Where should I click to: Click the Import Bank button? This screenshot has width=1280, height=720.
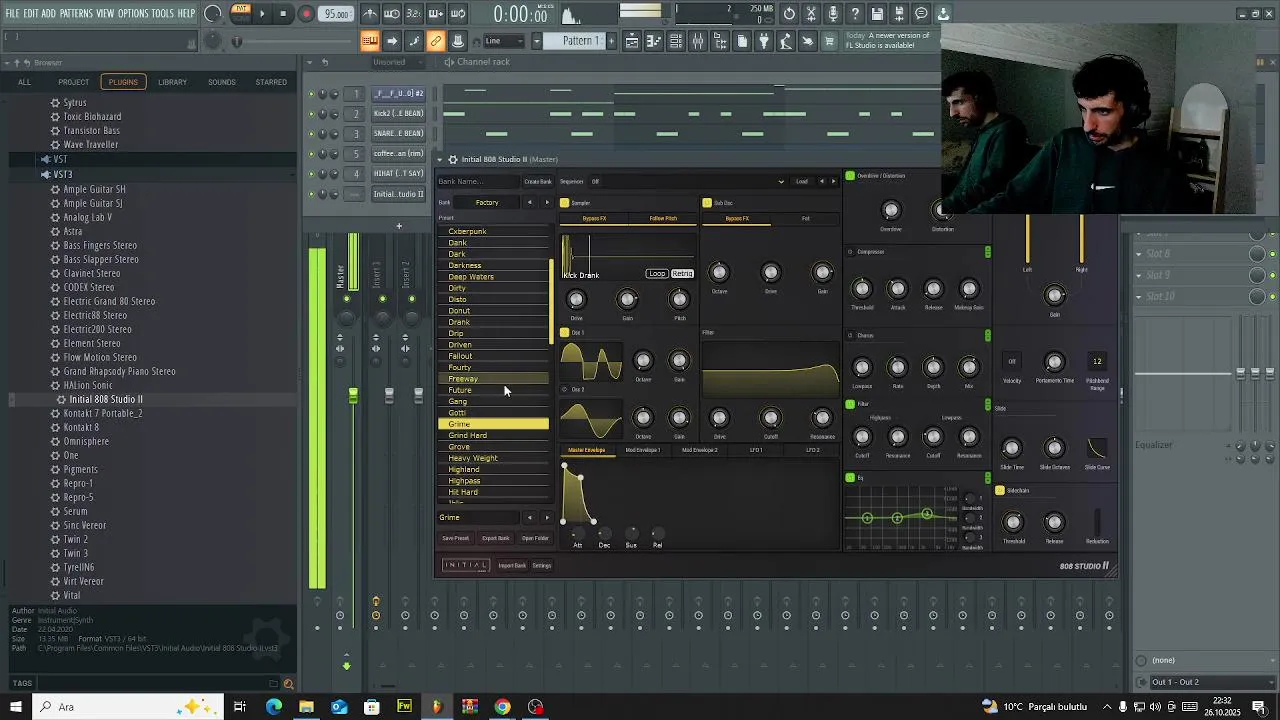(x=512, y=566)
